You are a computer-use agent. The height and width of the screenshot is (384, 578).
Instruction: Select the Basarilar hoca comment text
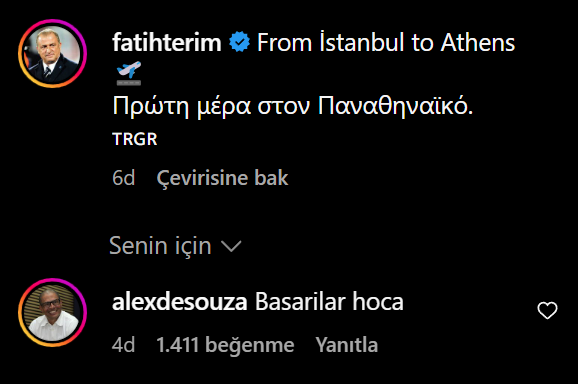329,302
